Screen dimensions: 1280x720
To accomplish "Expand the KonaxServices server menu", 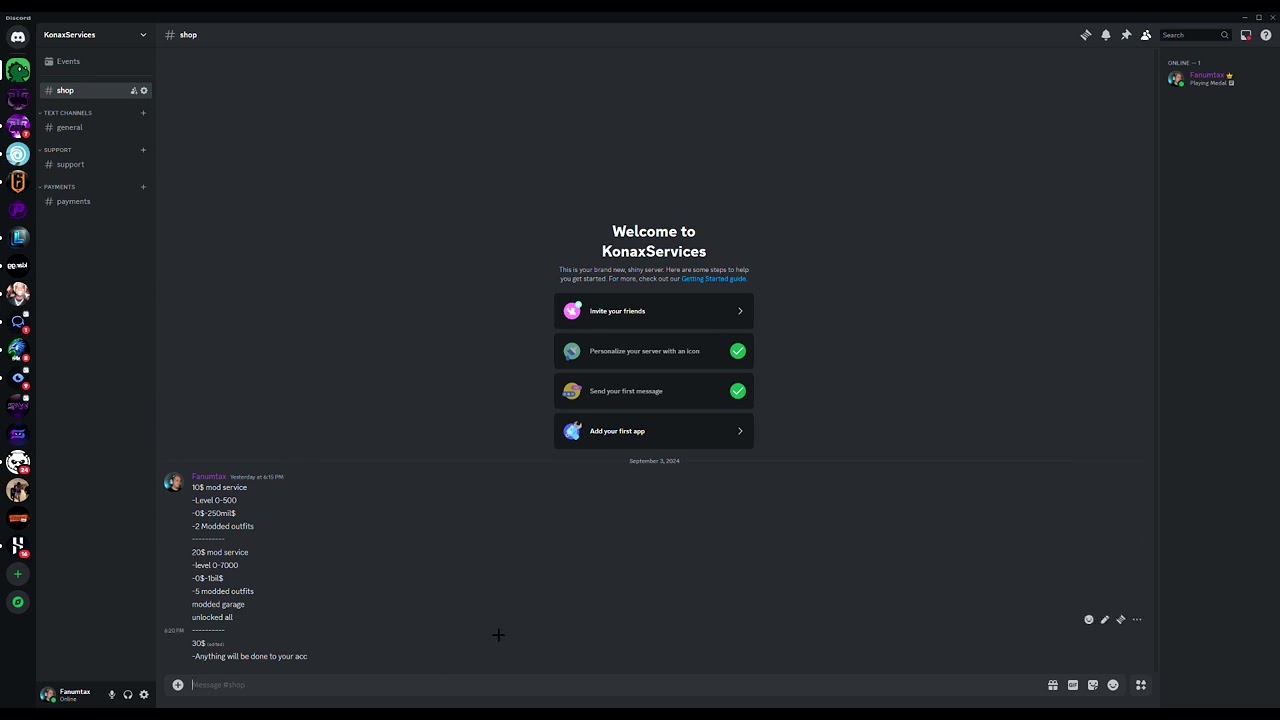I will [96, 35].
